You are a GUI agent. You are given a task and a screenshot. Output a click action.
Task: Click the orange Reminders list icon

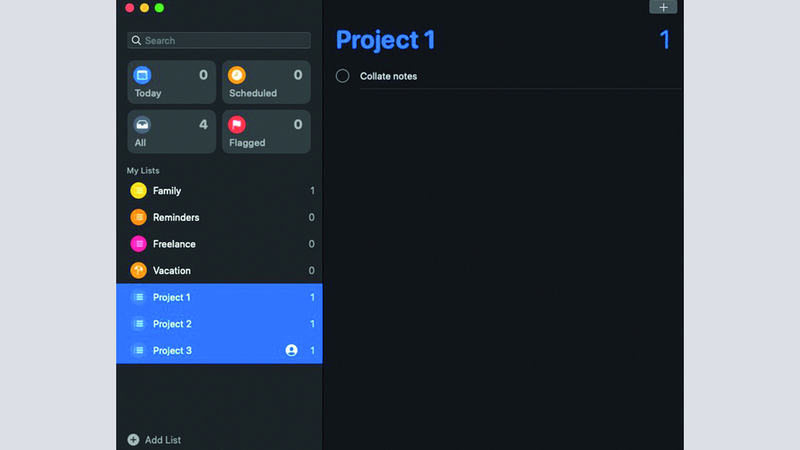point(138,217)
